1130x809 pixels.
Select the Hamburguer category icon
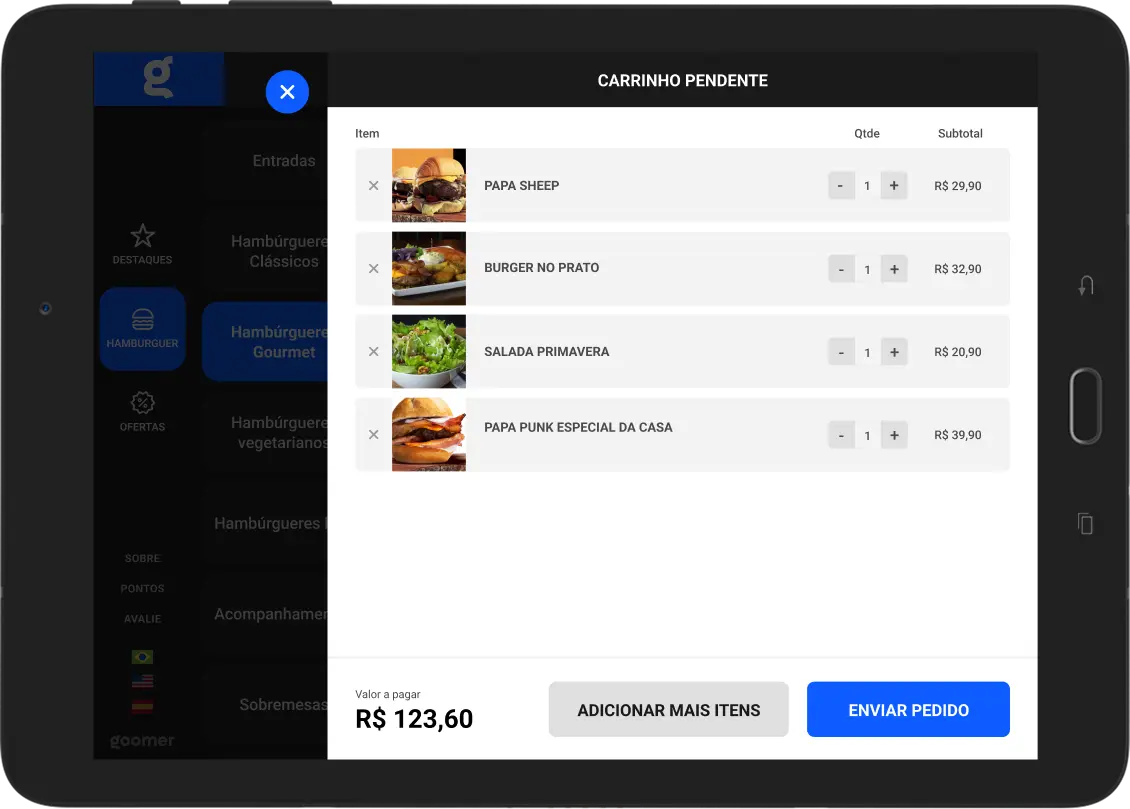click(142, 328)
